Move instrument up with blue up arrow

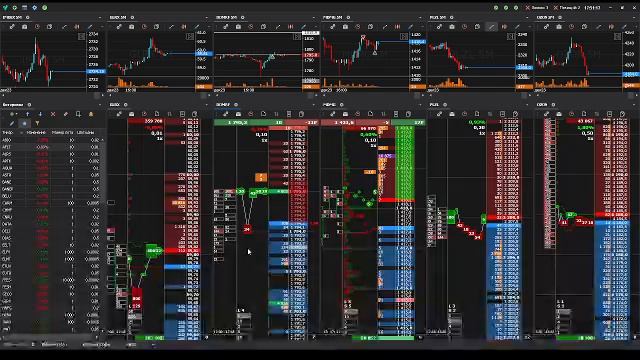pyautogui.click(x=28, y=114)
